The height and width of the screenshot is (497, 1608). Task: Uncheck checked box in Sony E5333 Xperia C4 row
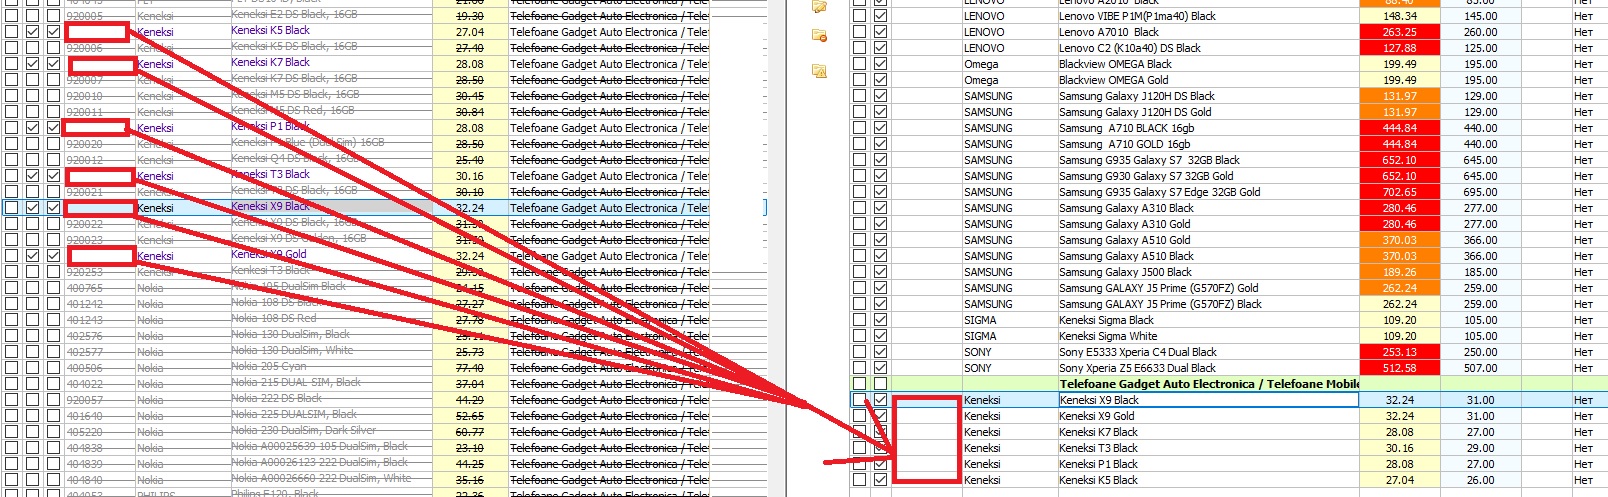880,352
